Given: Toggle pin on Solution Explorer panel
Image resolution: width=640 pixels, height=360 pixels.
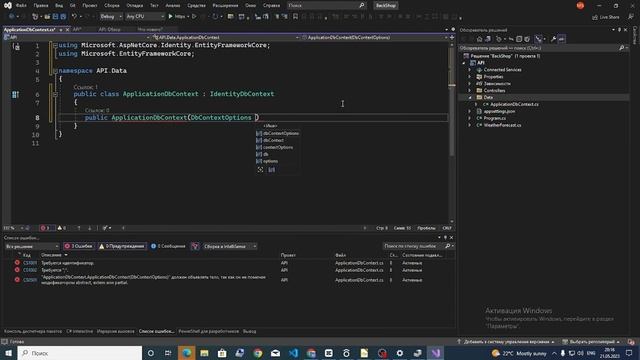Looking at the screenshot, I should coord(619,30).
